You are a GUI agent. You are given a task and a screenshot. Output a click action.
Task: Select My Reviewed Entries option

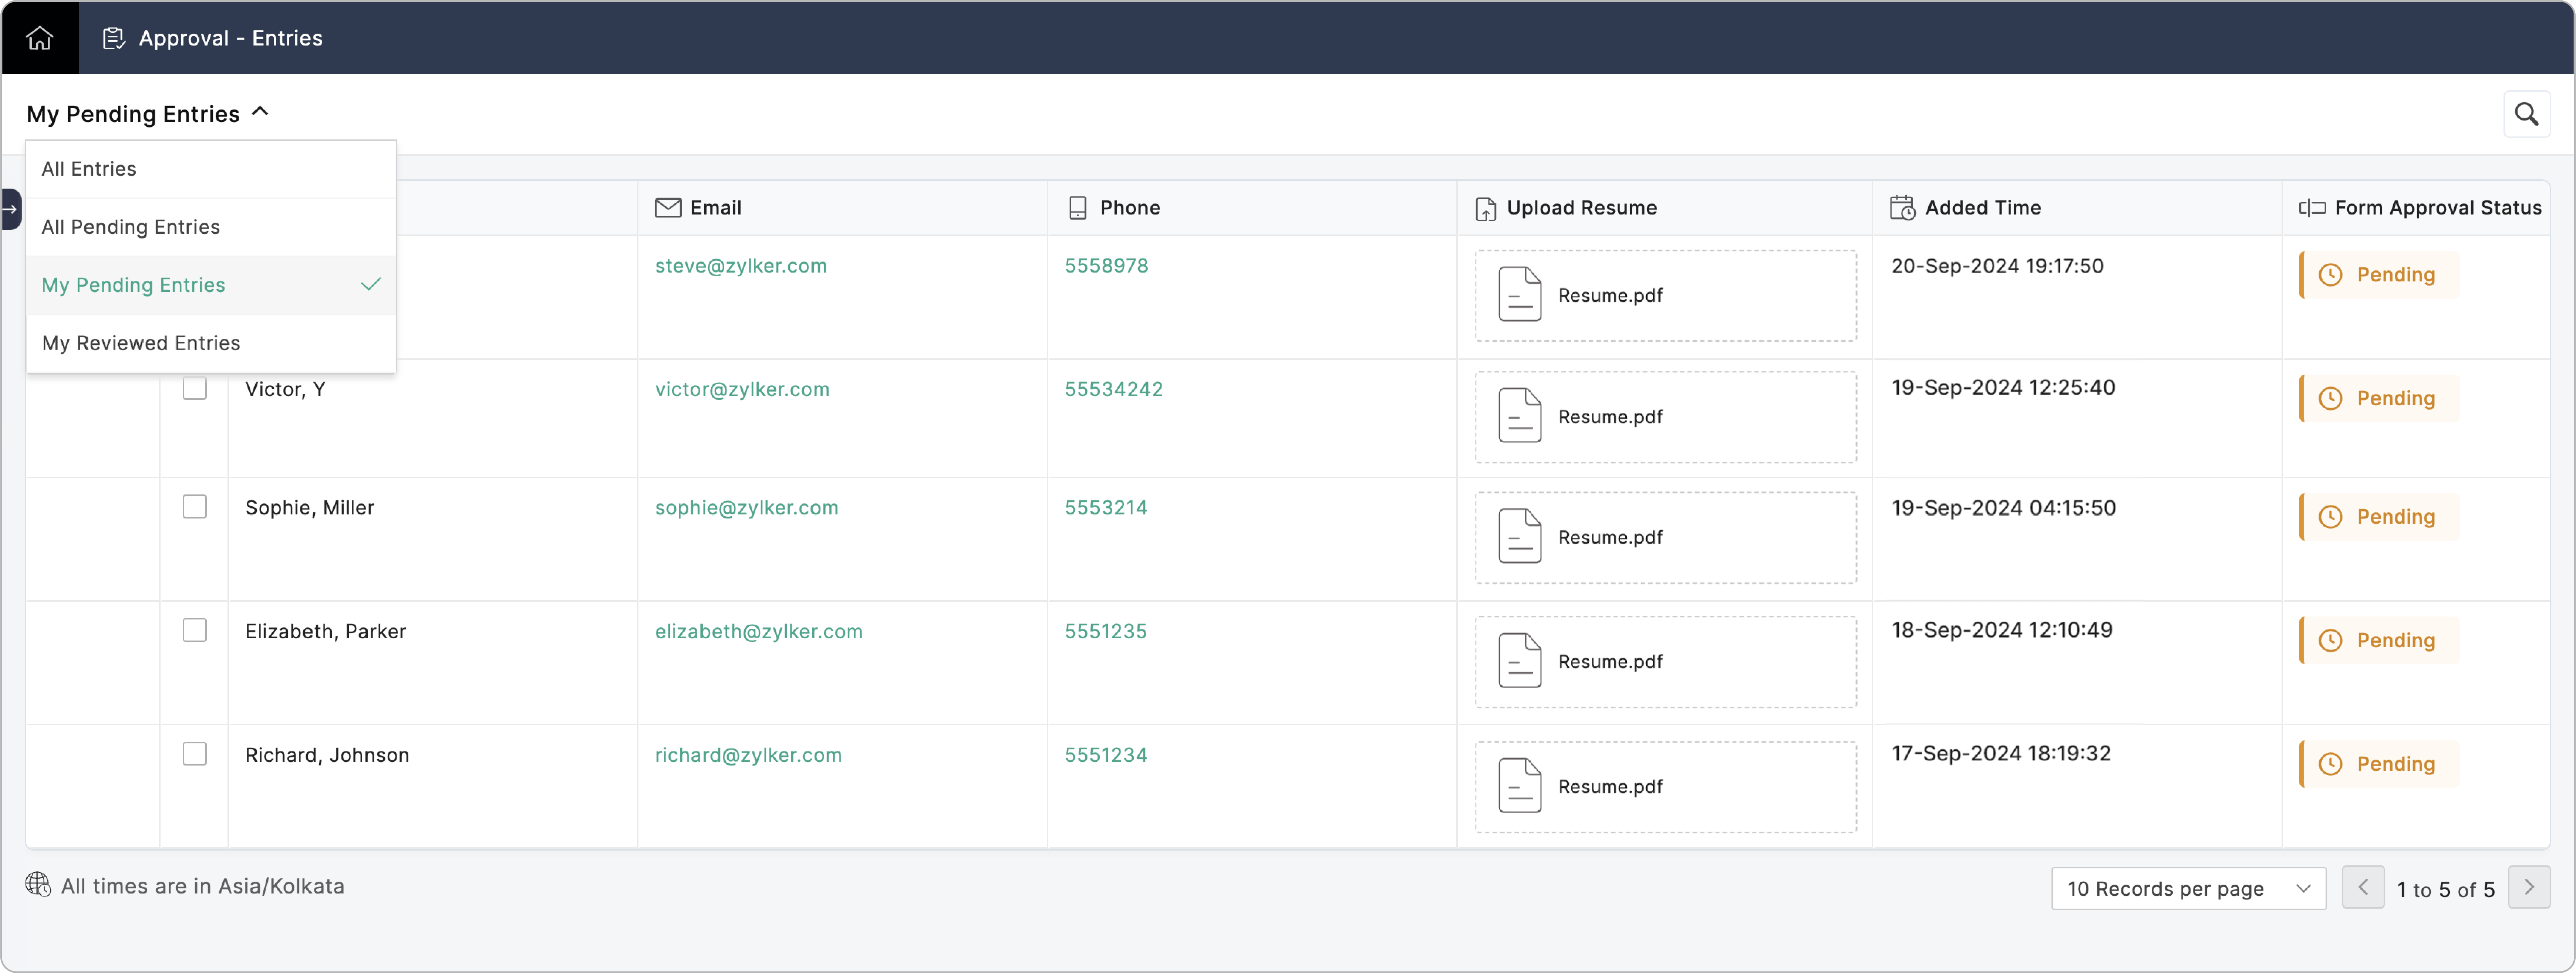tap(141, 343)
